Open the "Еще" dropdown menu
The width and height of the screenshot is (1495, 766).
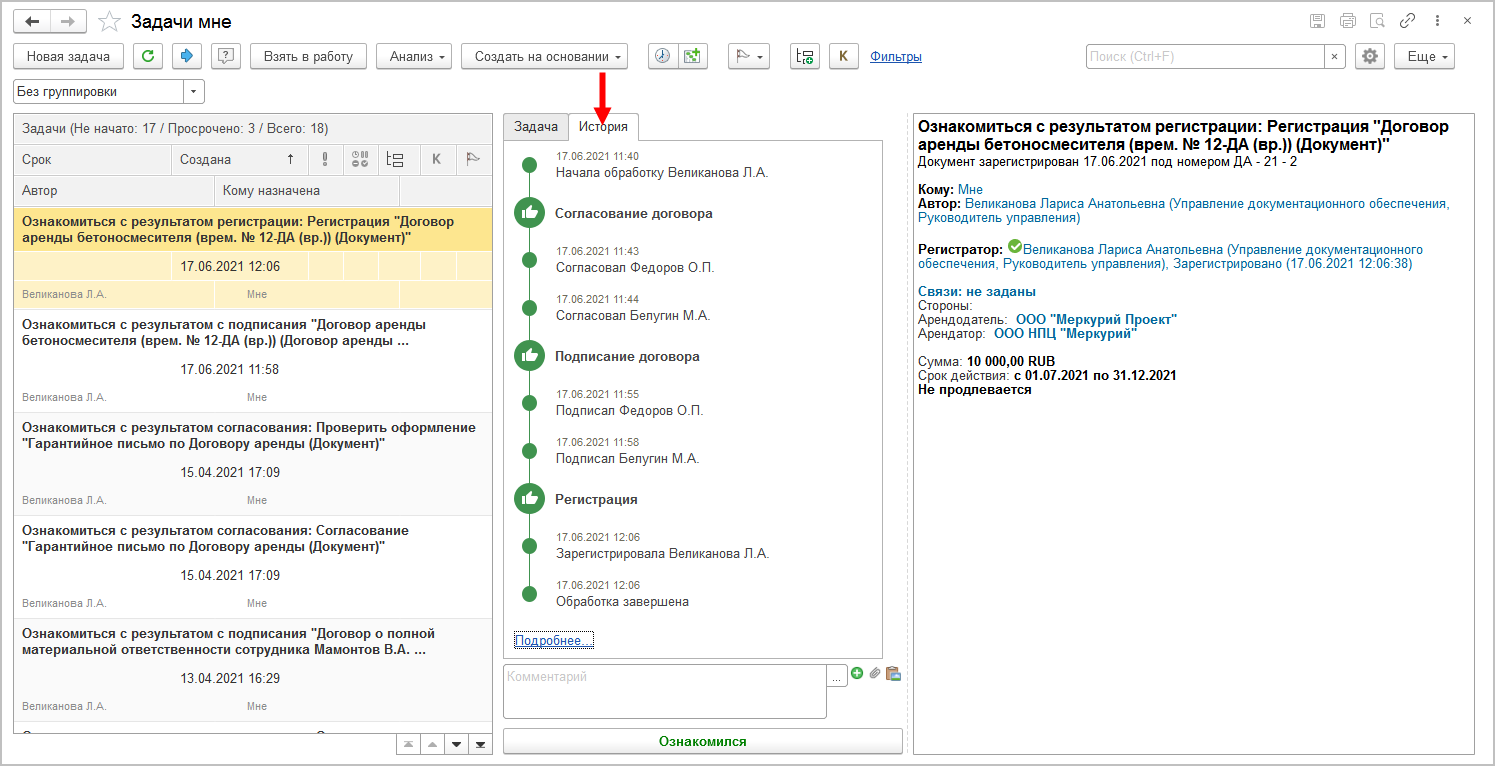click(1424, 57)
